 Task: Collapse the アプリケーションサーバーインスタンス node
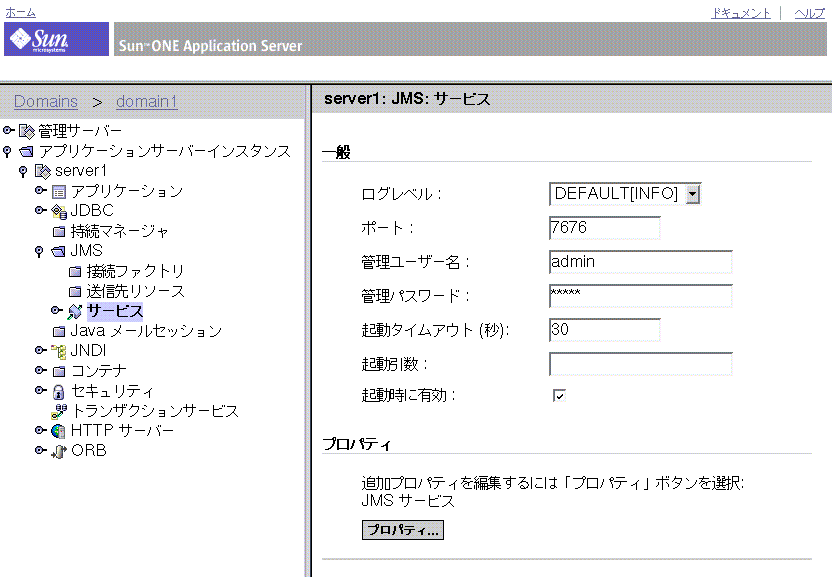(7, 152)
